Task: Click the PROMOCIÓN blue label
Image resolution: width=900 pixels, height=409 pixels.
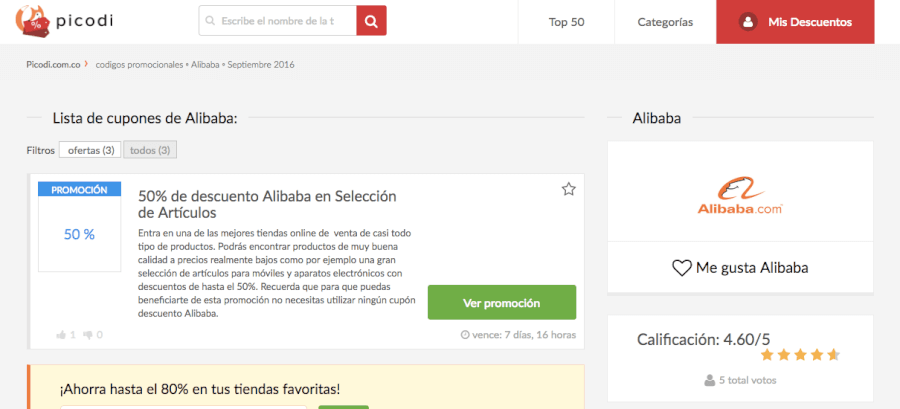Action: click(79, 189)
